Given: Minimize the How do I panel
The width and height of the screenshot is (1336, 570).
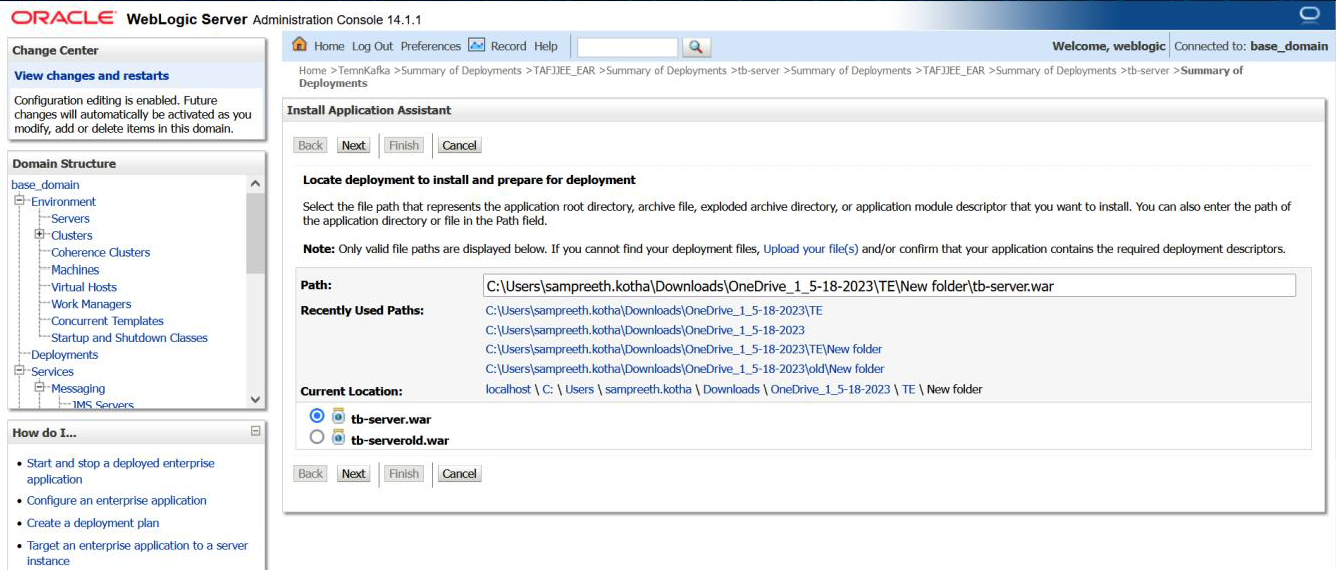Looking at the screenshot, I should 255,431.
